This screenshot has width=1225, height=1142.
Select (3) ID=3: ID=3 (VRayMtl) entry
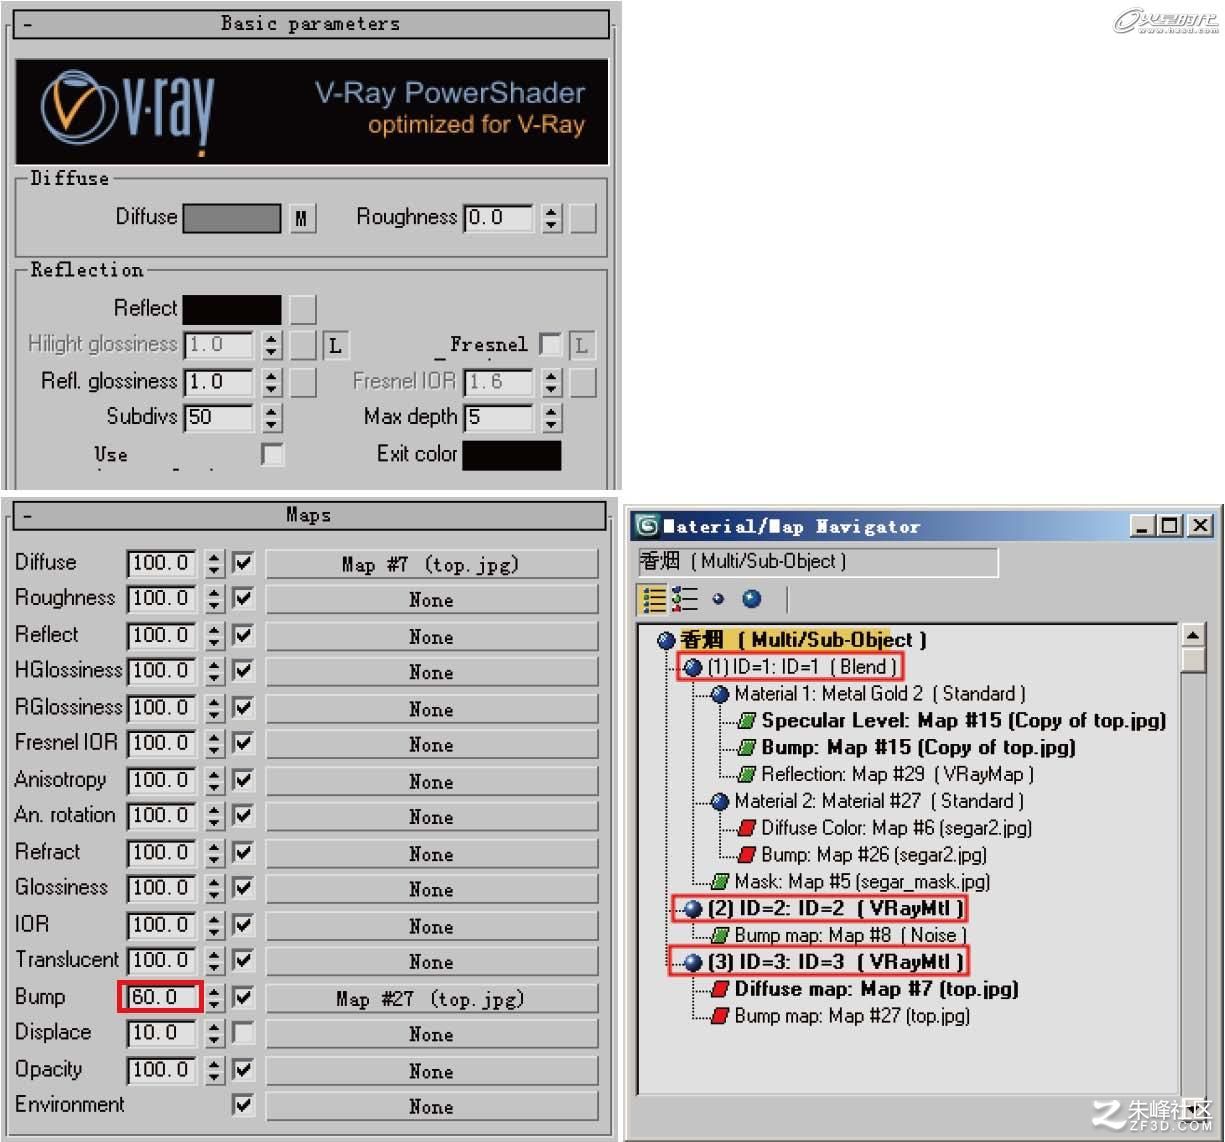tap(836, 963)
